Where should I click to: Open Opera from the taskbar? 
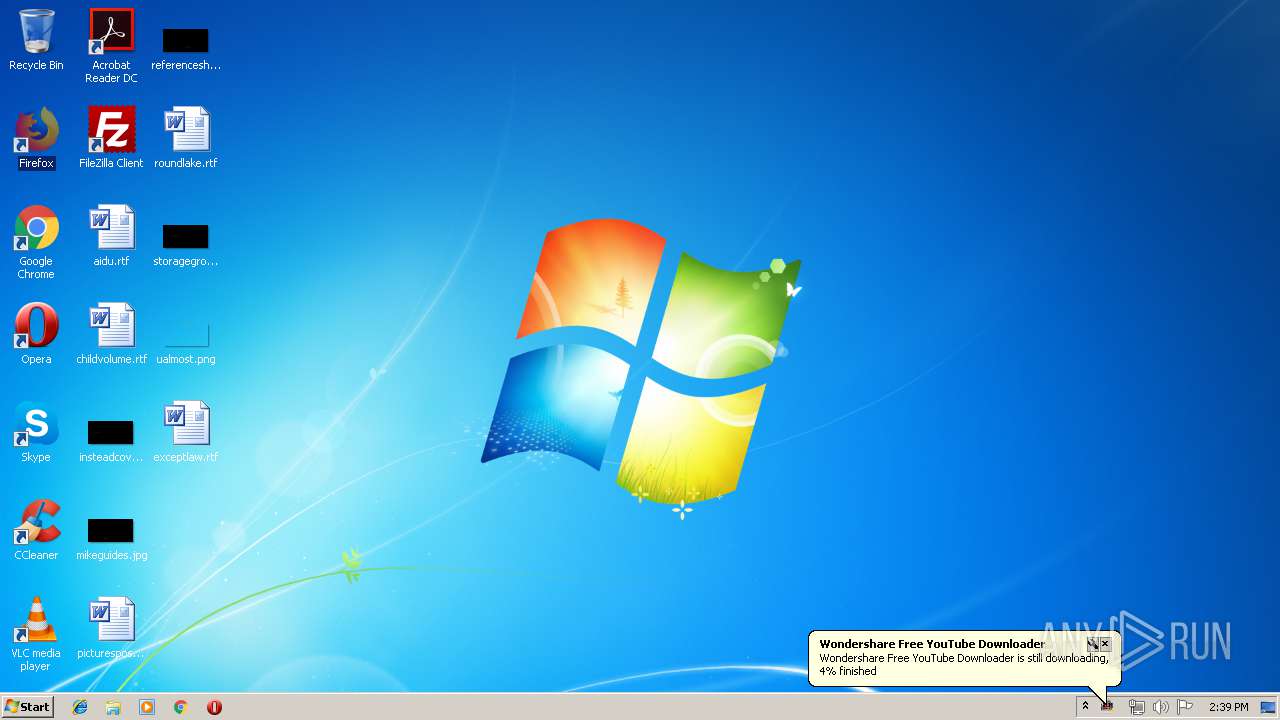point(214,707)
